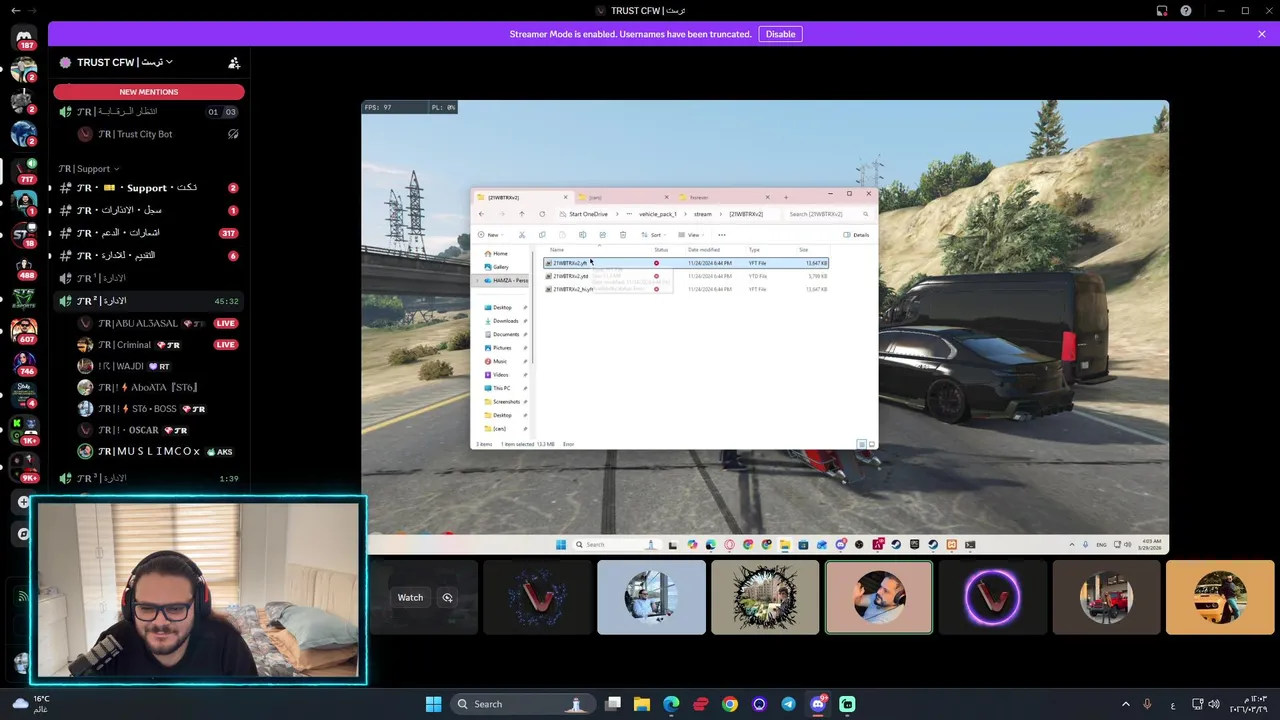
Task: Open Discord direct messages home icon
Action: [24, 36]
